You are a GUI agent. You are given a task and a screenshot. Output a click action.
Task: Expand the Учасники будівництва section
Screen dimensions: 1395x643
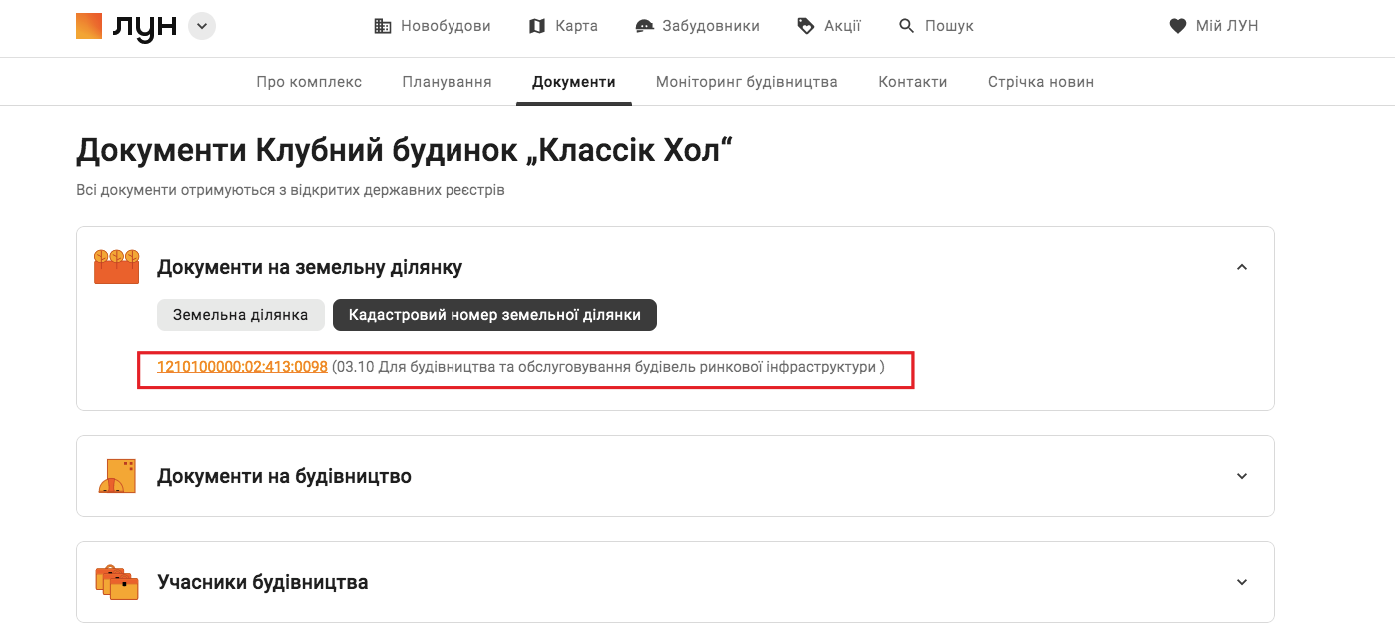point(1241,581)
